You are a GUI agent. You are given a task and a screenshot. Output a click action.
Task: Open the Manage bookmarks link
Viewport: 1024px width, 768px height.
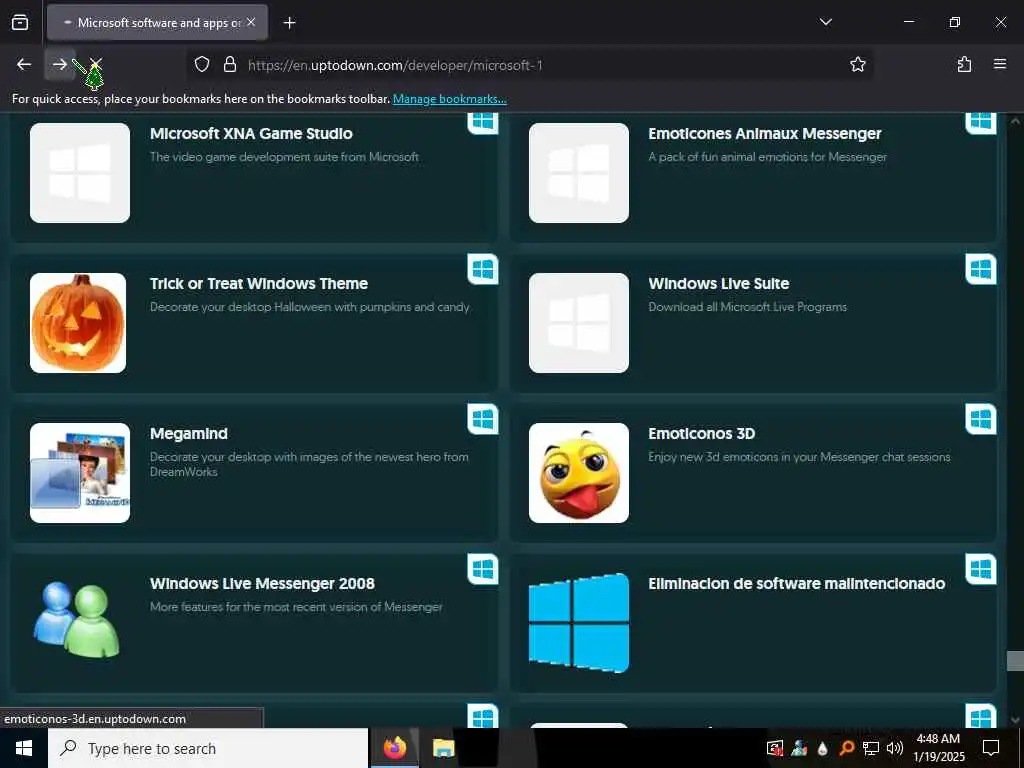click(449, 99)
